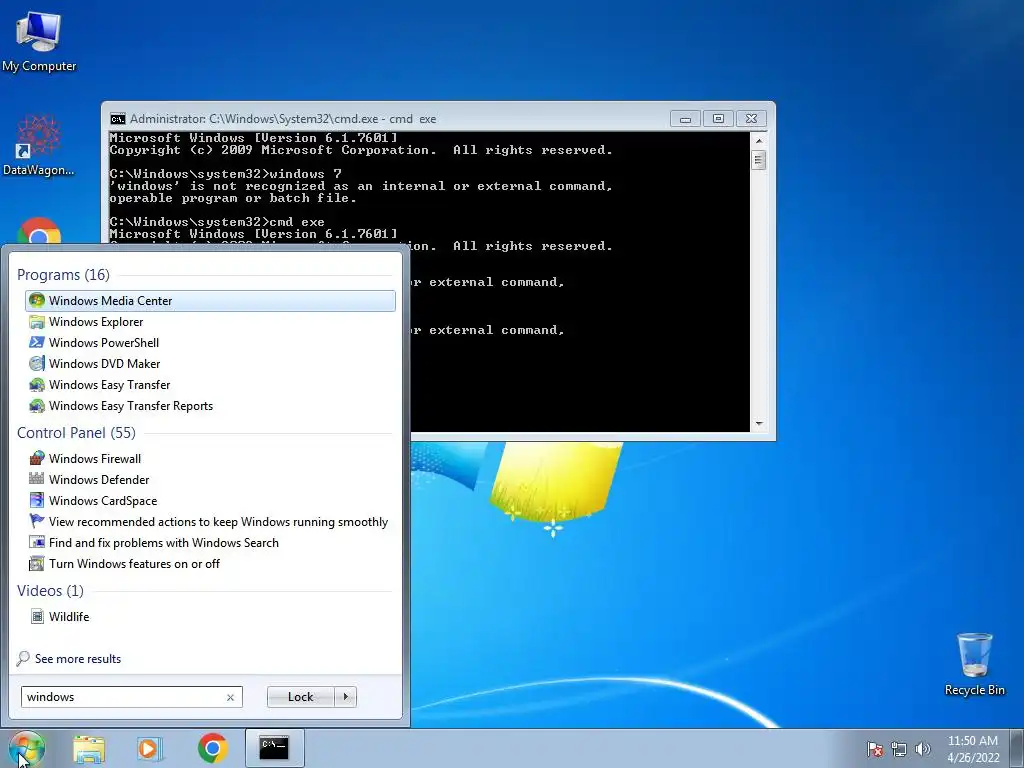Switch to the cmd.exe taskbar button
1024x768 pixels.
pyautogui.click(x=274, y=748)
